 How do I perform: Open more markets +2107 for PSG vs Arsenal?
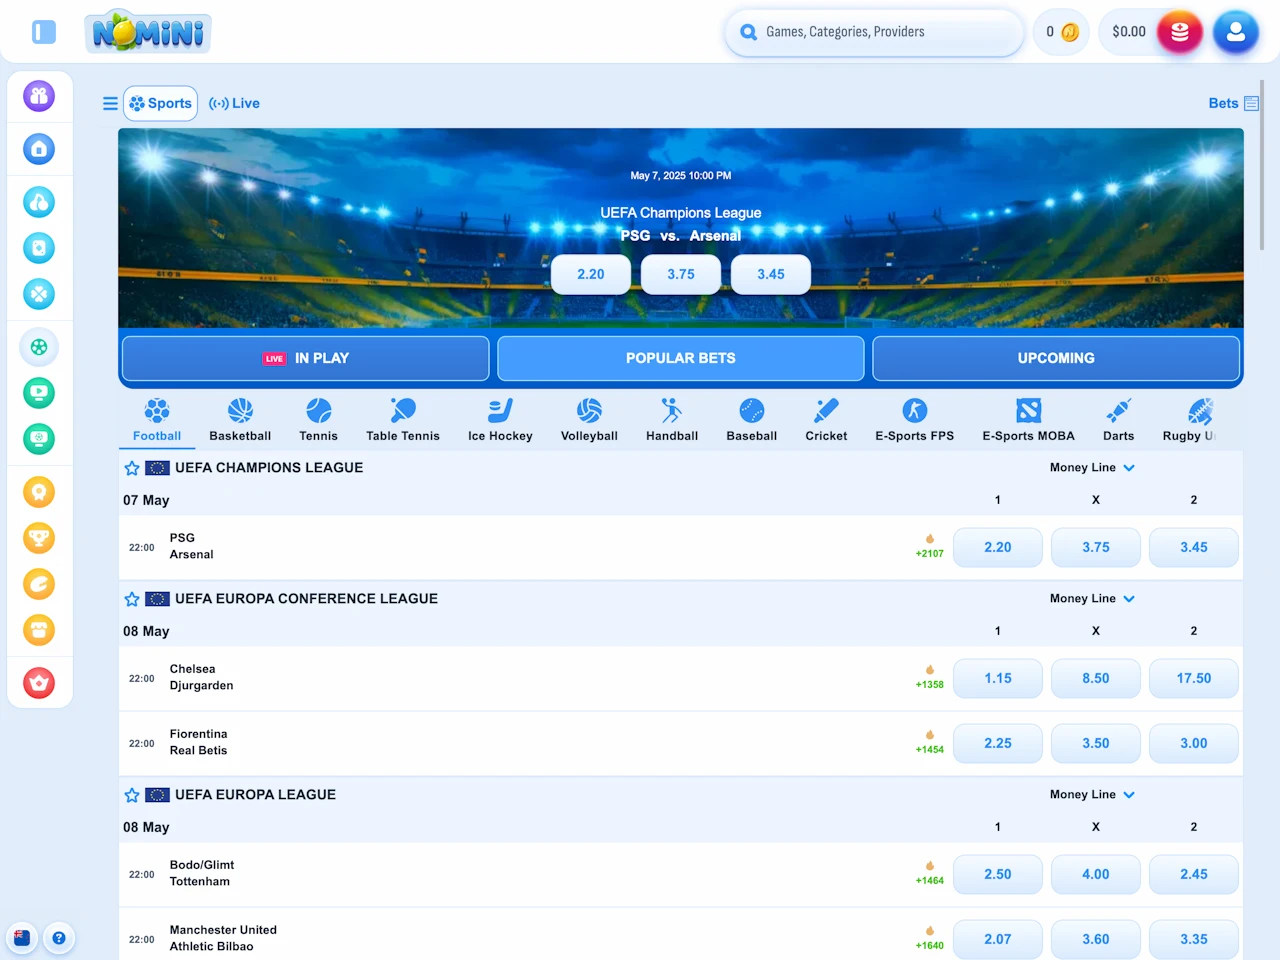930,547
